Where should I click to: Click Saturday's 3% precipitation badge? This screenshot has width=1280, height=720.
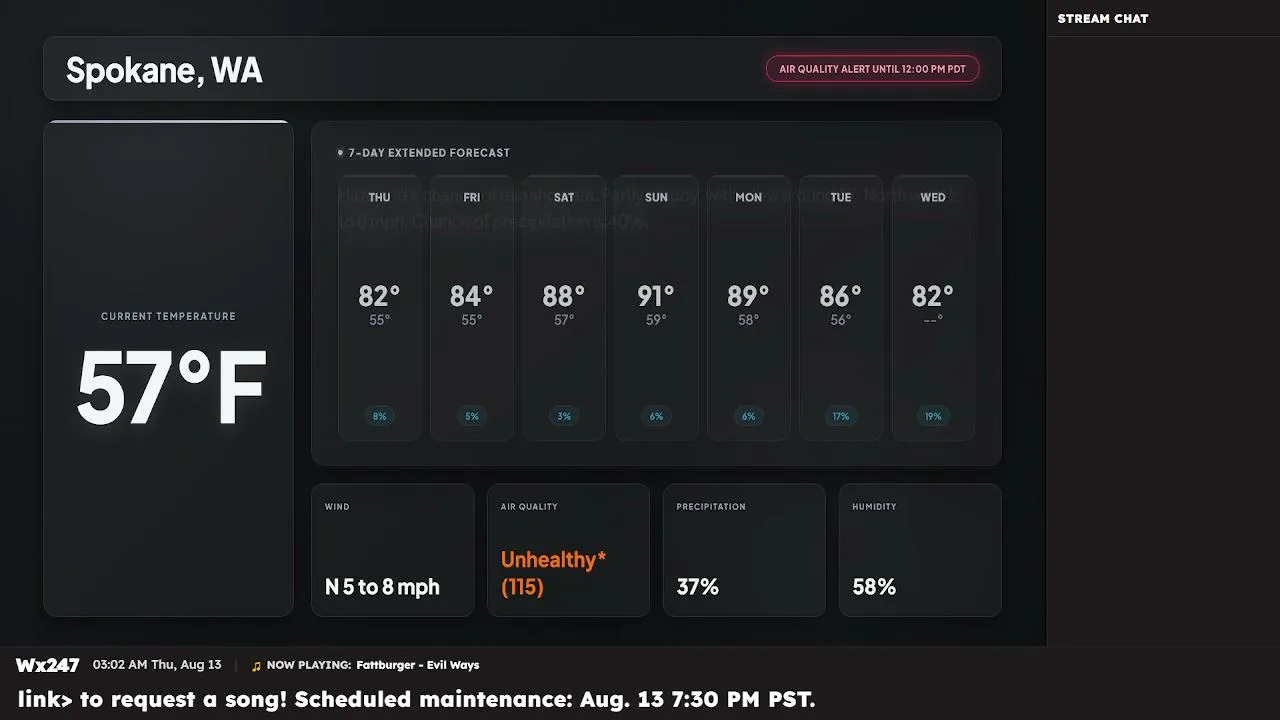(564, 416)
